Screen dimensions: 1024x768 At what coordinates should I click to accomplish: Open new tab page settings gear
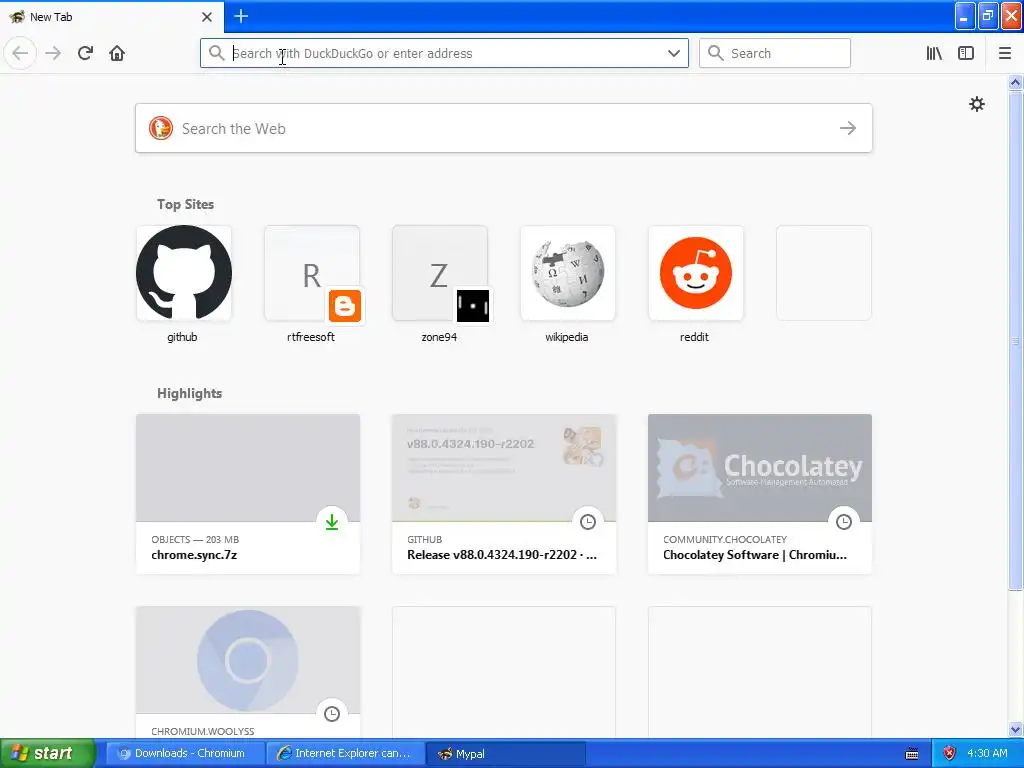[x=976, y=104]
